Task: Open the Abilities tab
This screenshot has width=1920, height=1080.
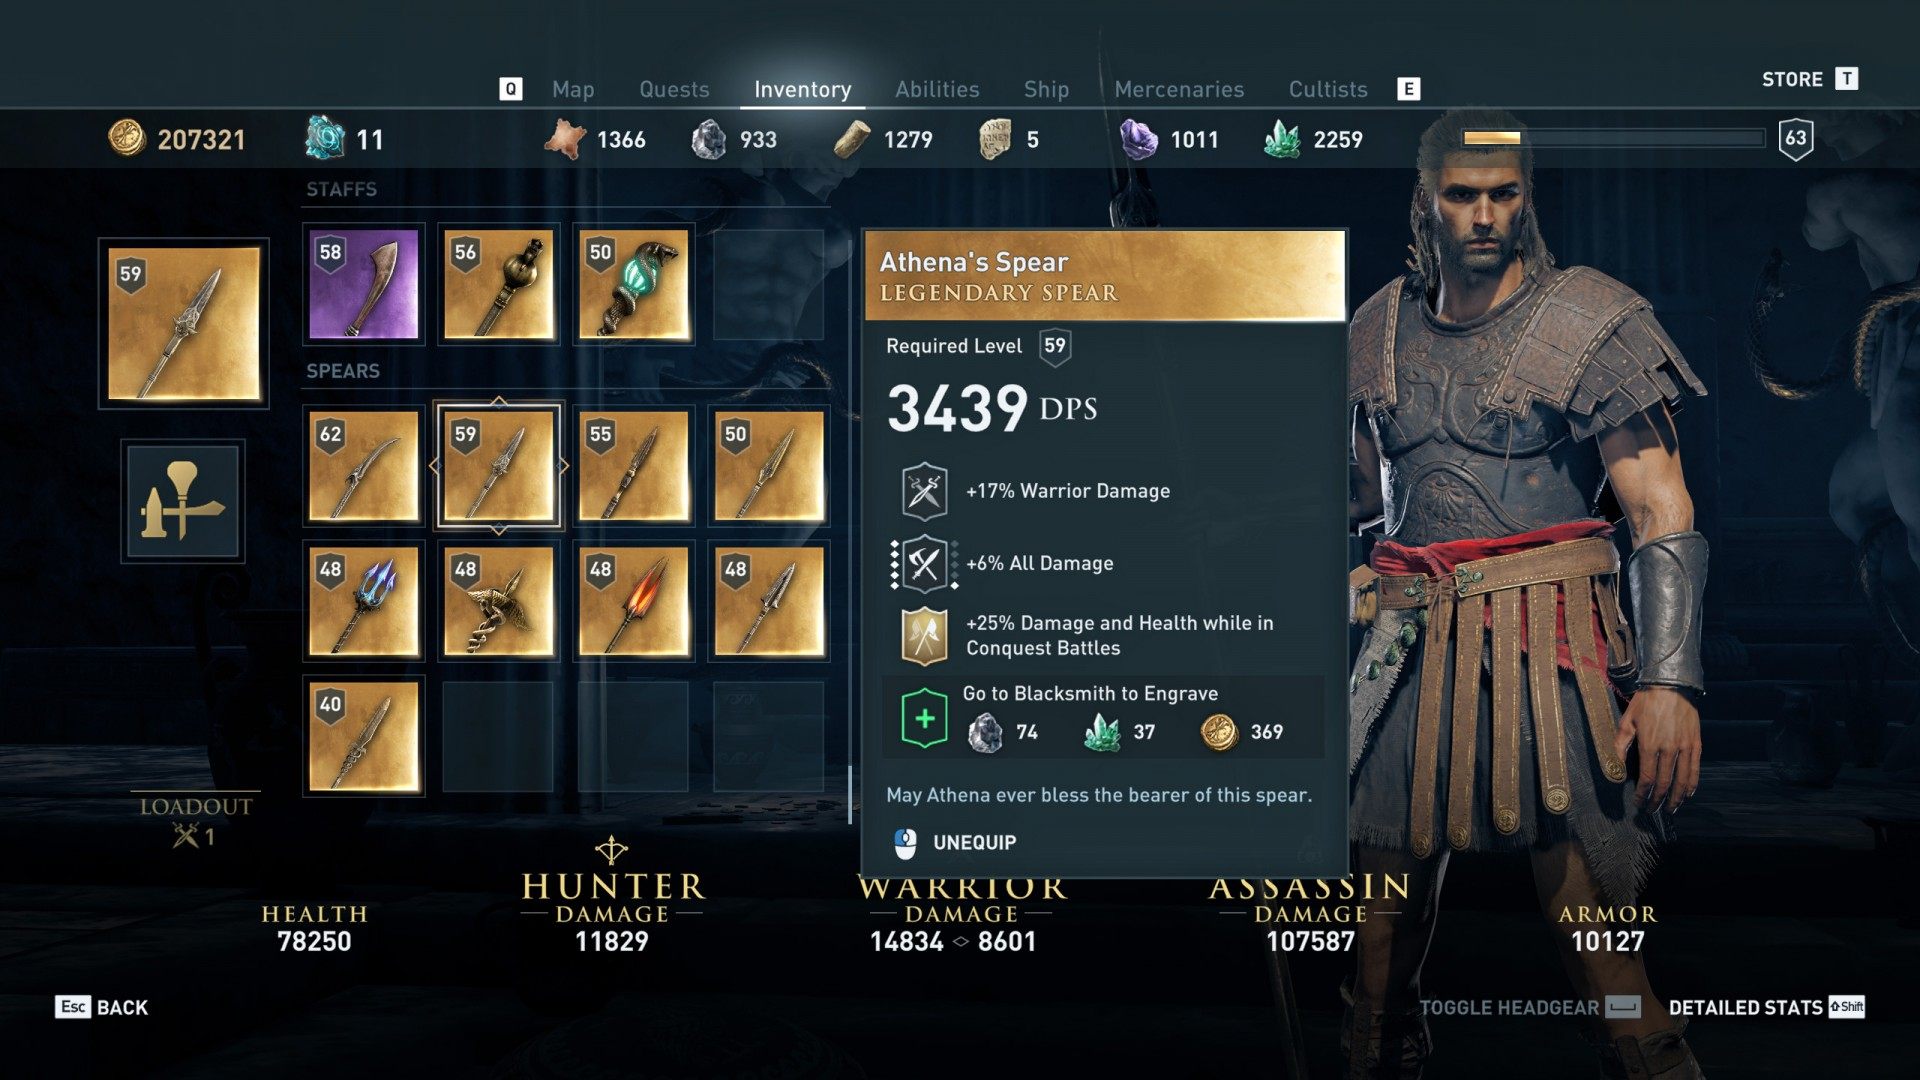Action: click(x=937, y=89)
